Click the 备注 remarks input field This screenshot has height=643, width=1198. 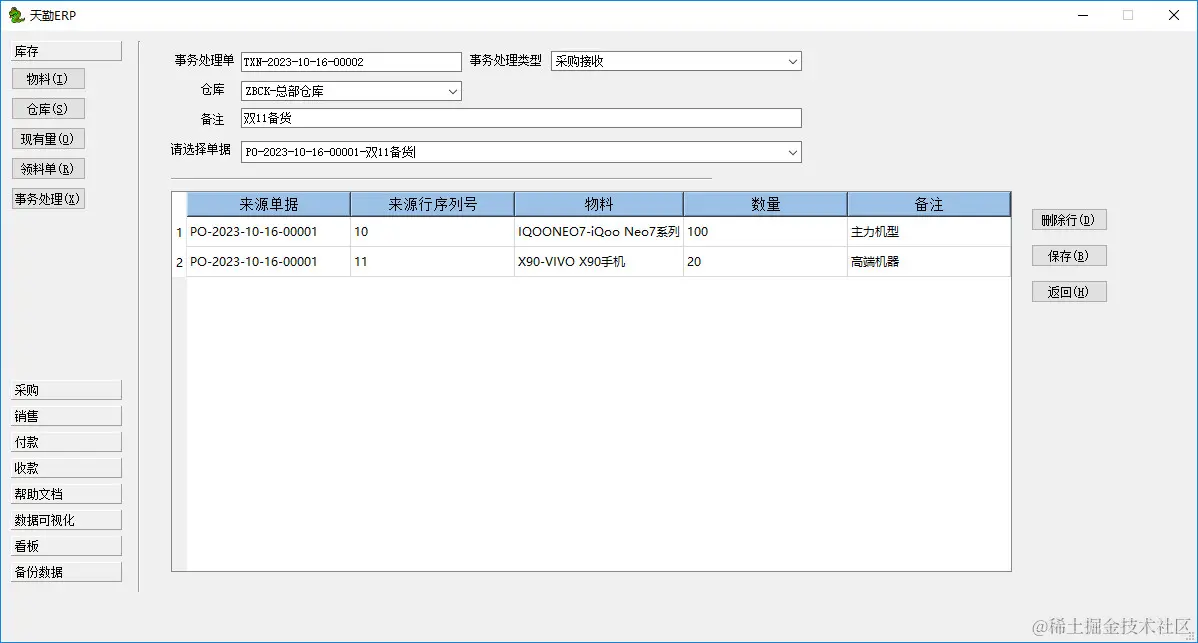[520, 117]
